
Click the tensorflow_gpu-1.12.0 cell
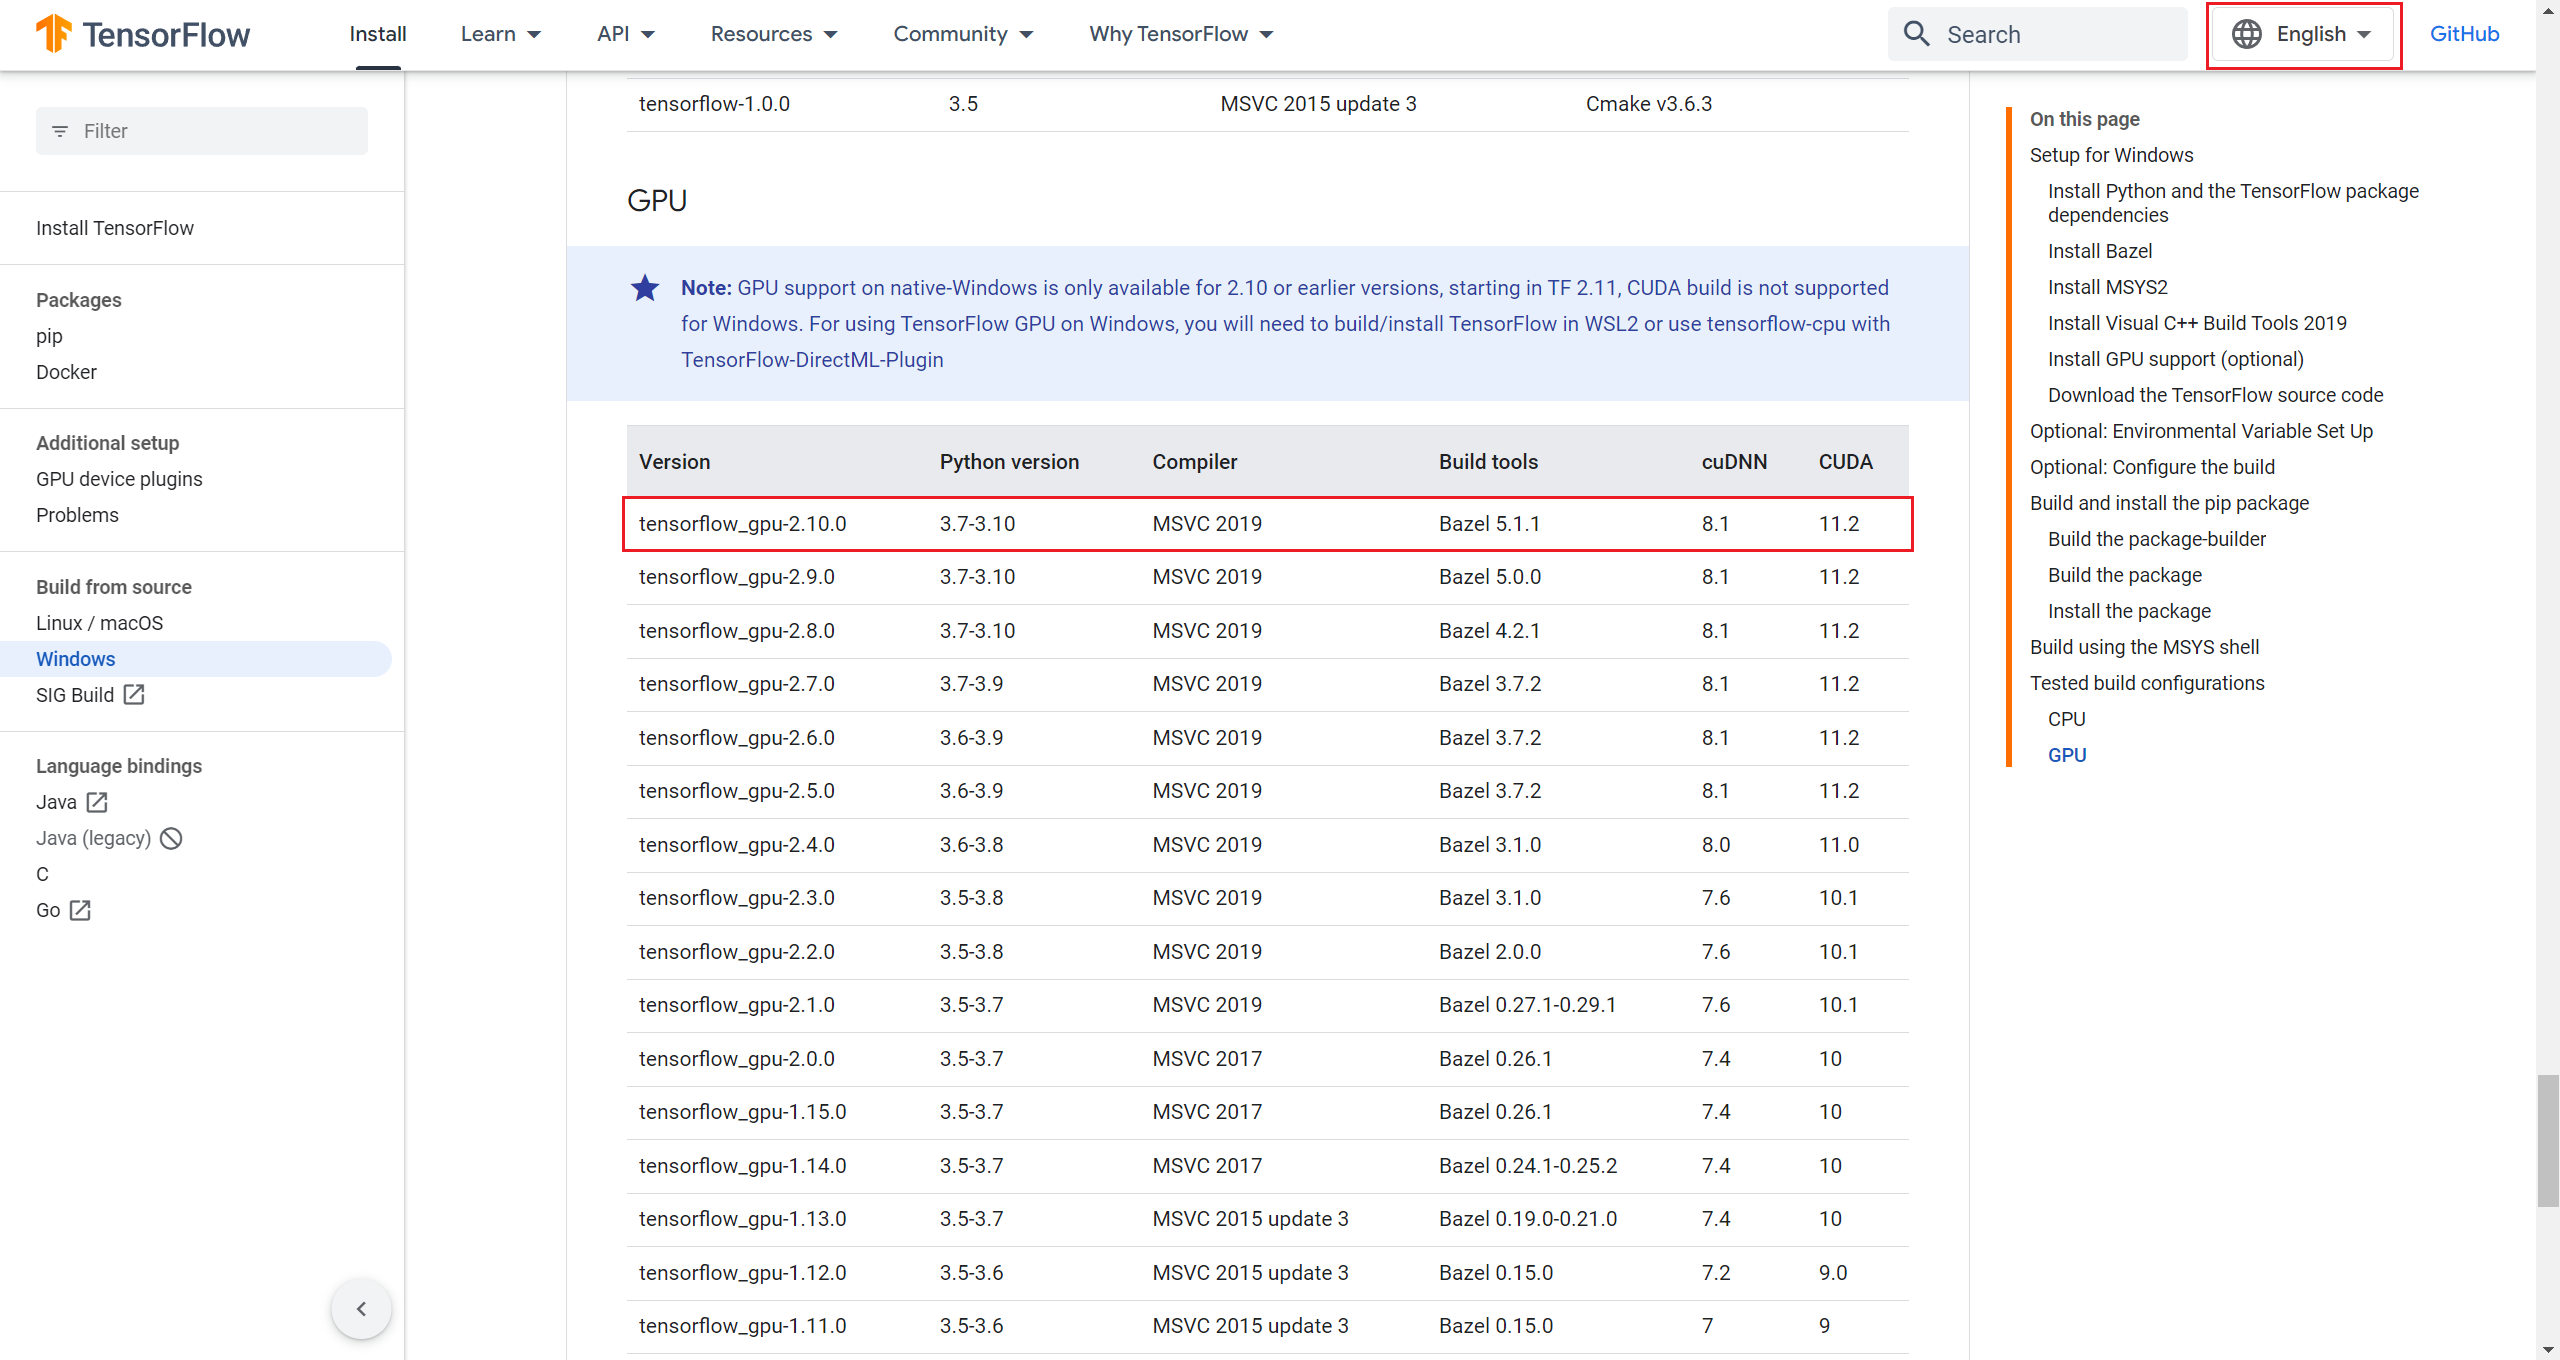pyautogui.click(x=742, y=1273)
